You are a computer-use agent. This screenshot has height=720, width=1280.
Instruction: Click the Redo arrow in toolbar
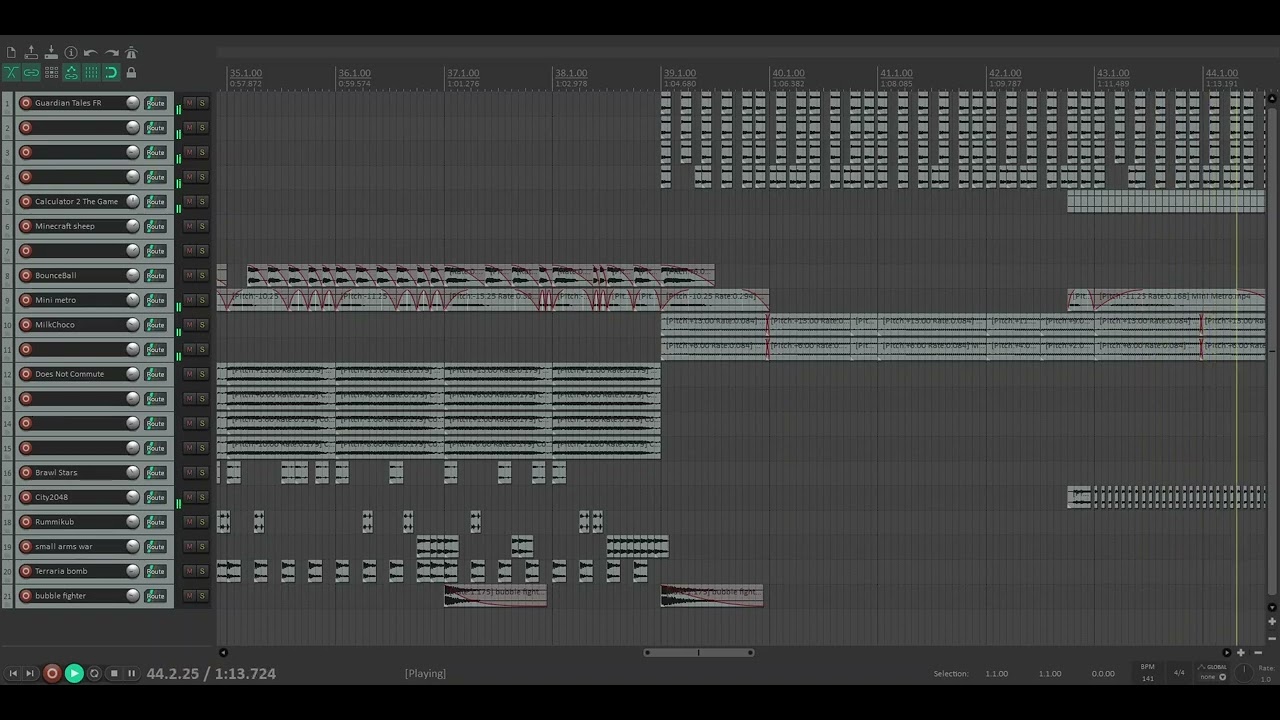click(111, 53)
